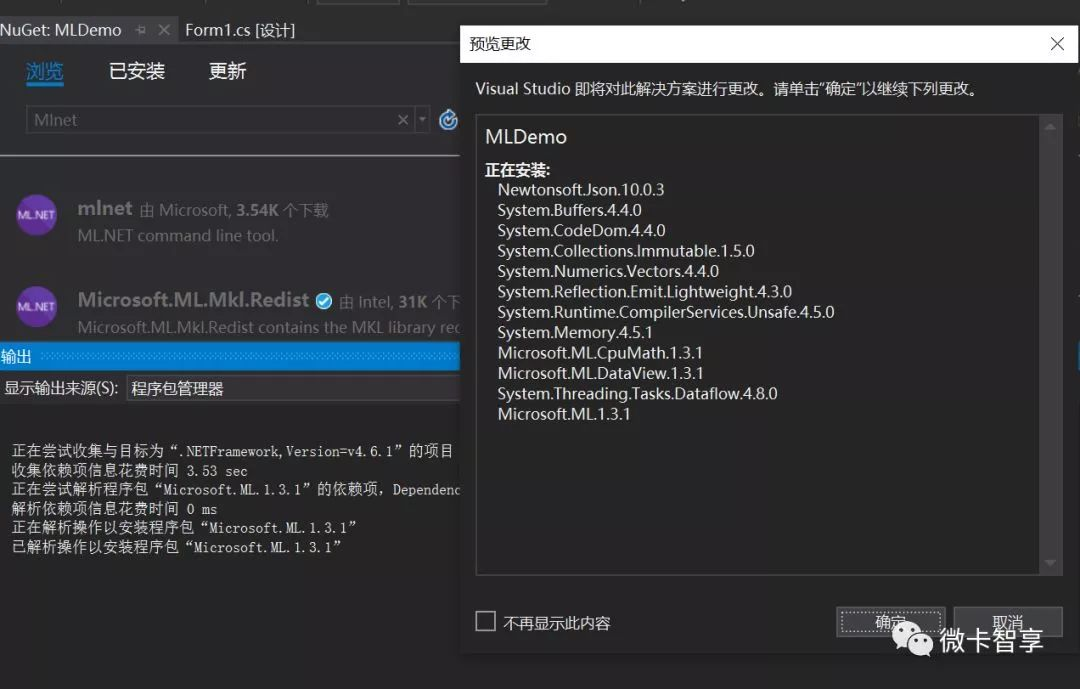Clear the Mlnet search text

coord(403,120)
